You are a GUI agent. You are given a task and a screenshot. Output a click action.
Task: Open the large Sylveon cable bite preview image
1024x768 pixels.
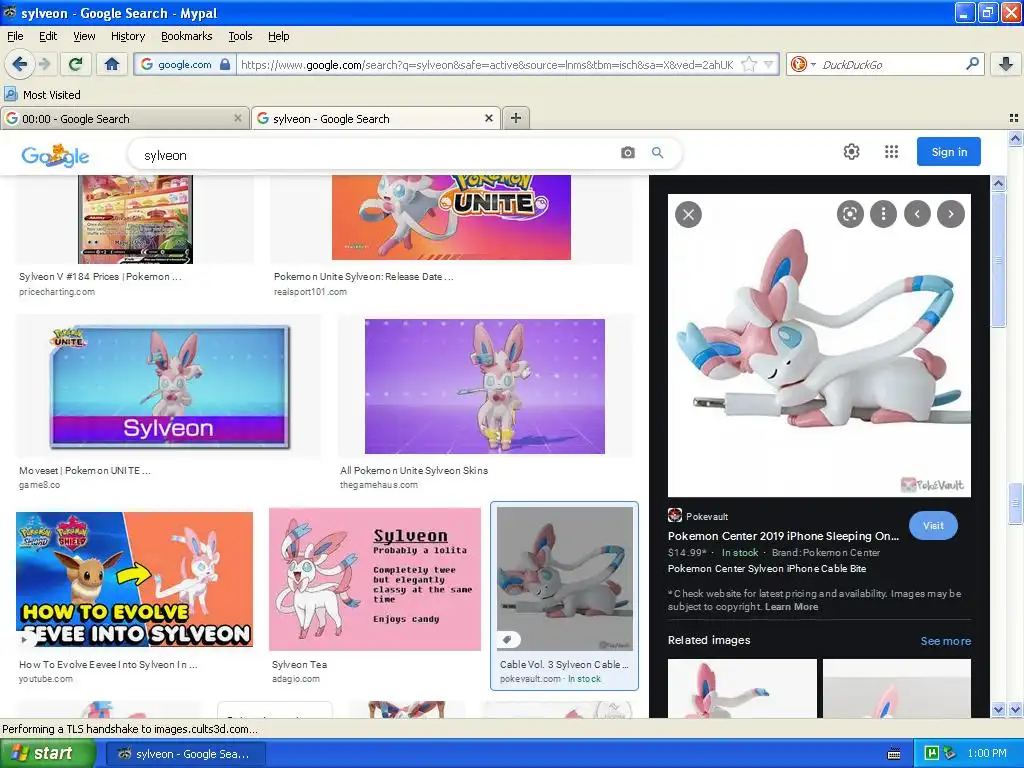[x=819, y=345]
